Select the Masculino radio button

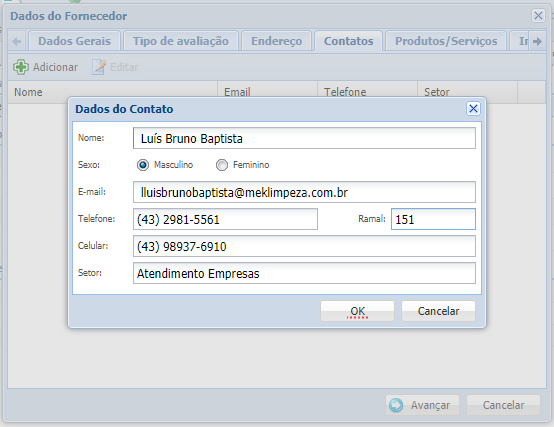click(x=143, y=165)
